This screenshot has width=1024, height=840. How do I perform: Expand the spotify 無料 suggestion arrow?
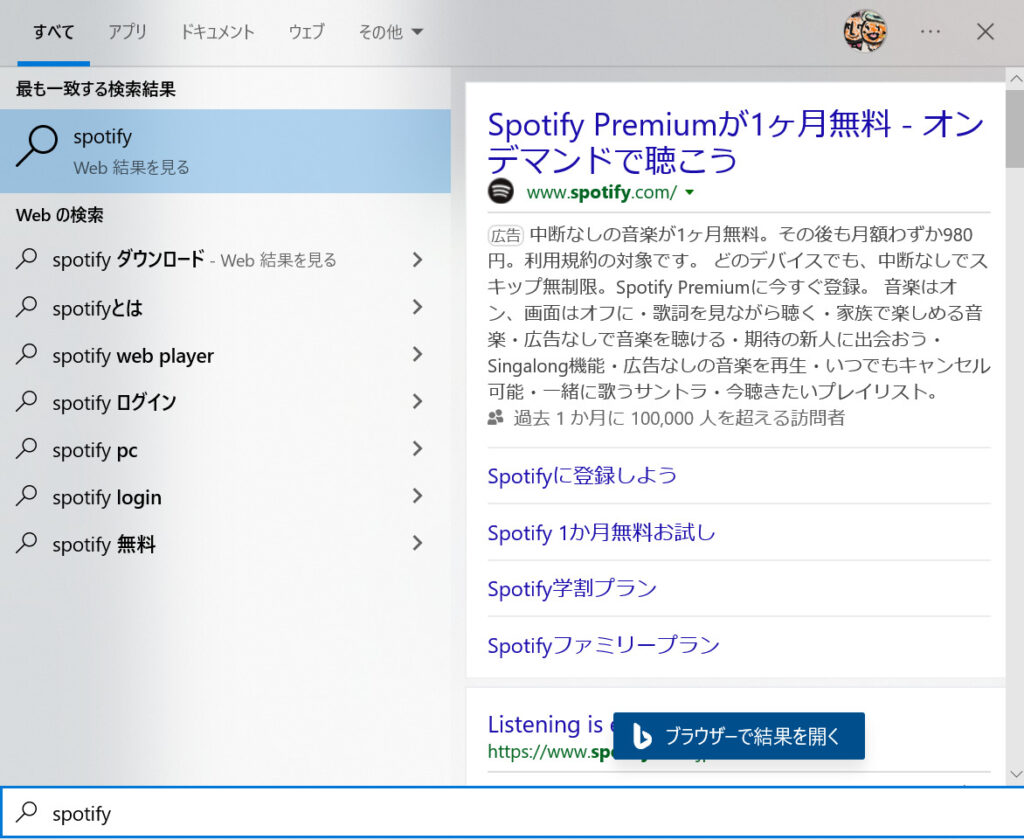418,543
